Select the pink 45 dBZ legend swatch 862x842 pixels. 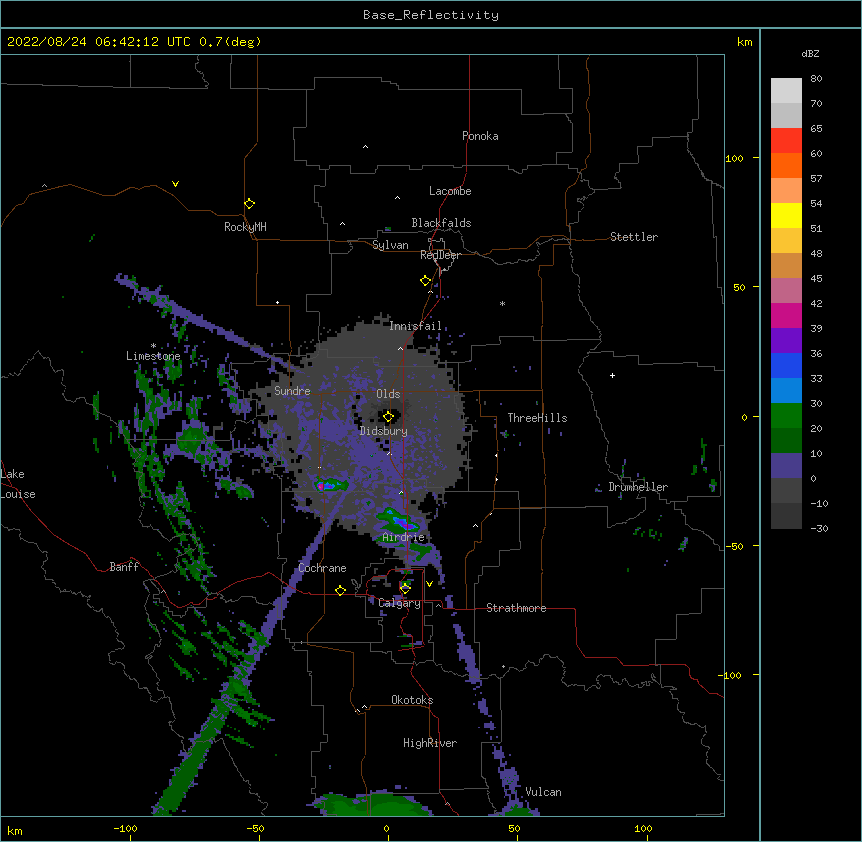click(x=786, y=291)
